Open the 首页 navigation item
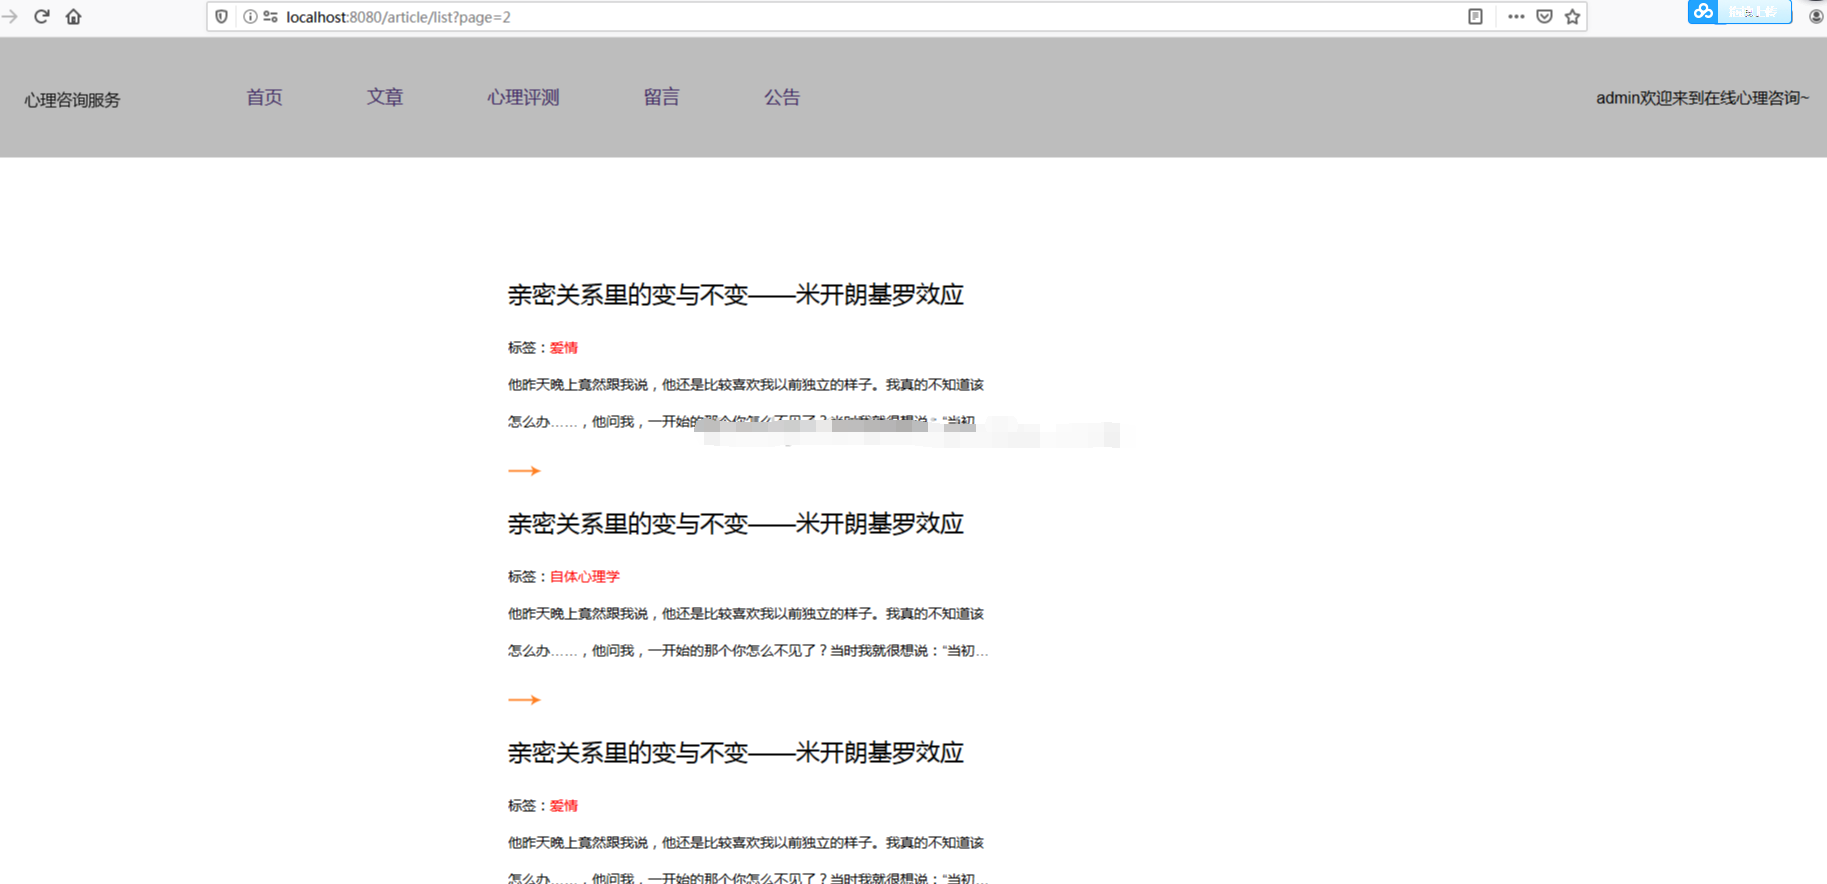This screenshot has width=1827, height=884. [264, 97]
